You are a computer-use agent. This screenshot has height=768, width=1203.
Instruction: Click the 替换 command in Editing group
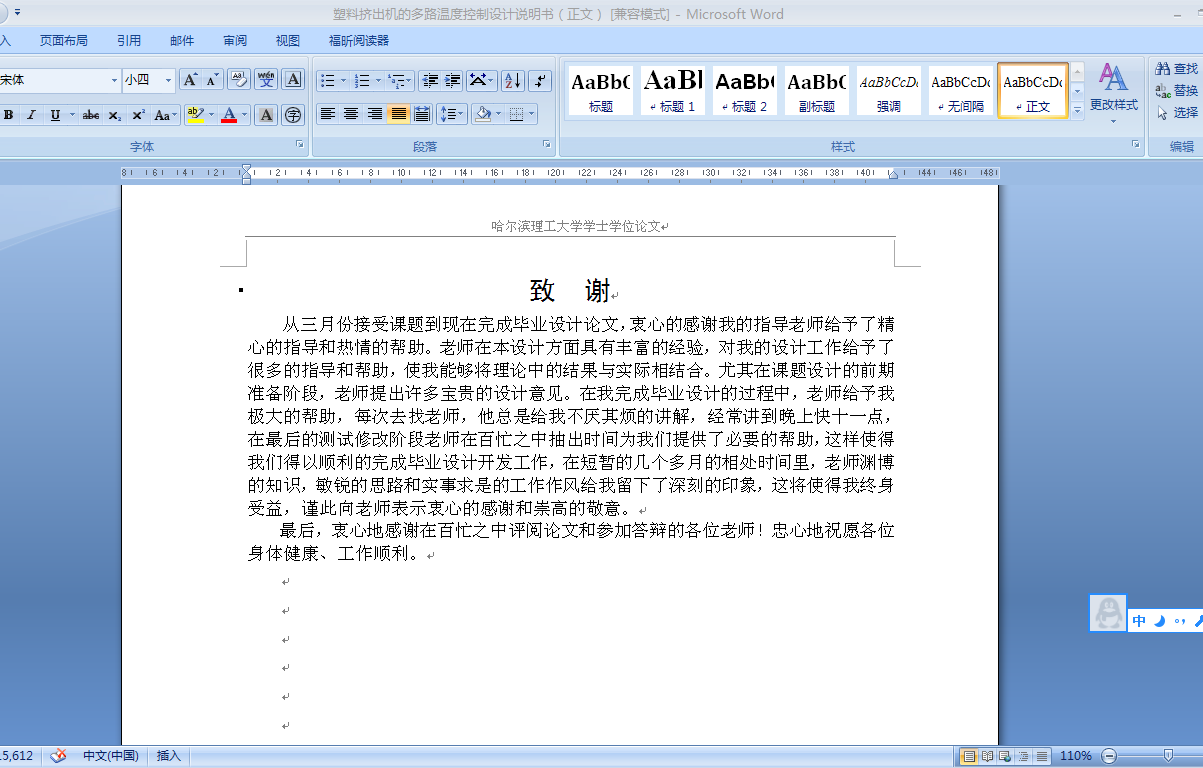coord(1177,90)
